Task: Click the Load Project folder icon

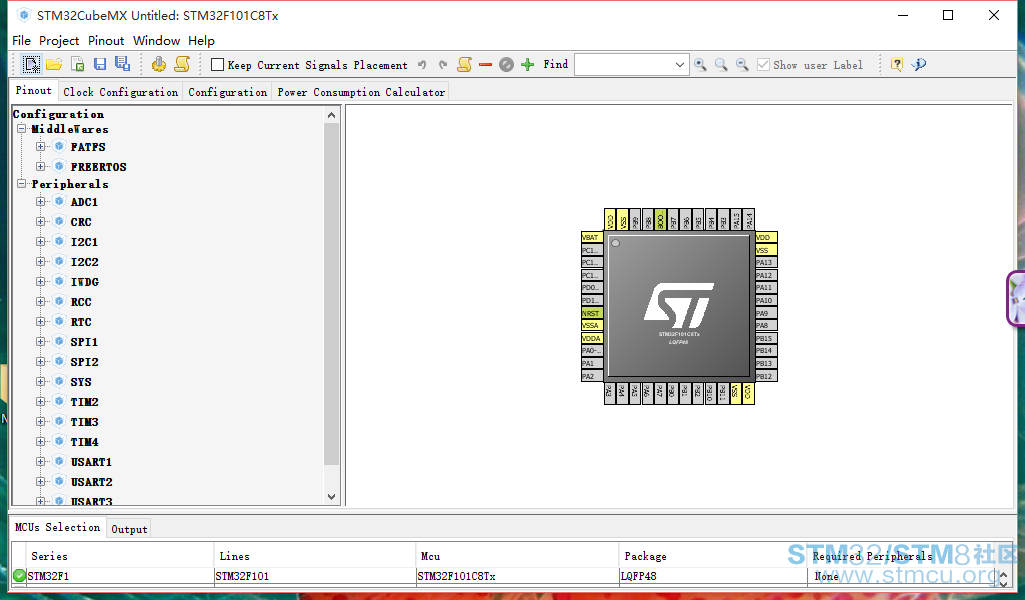Action: 54,64
